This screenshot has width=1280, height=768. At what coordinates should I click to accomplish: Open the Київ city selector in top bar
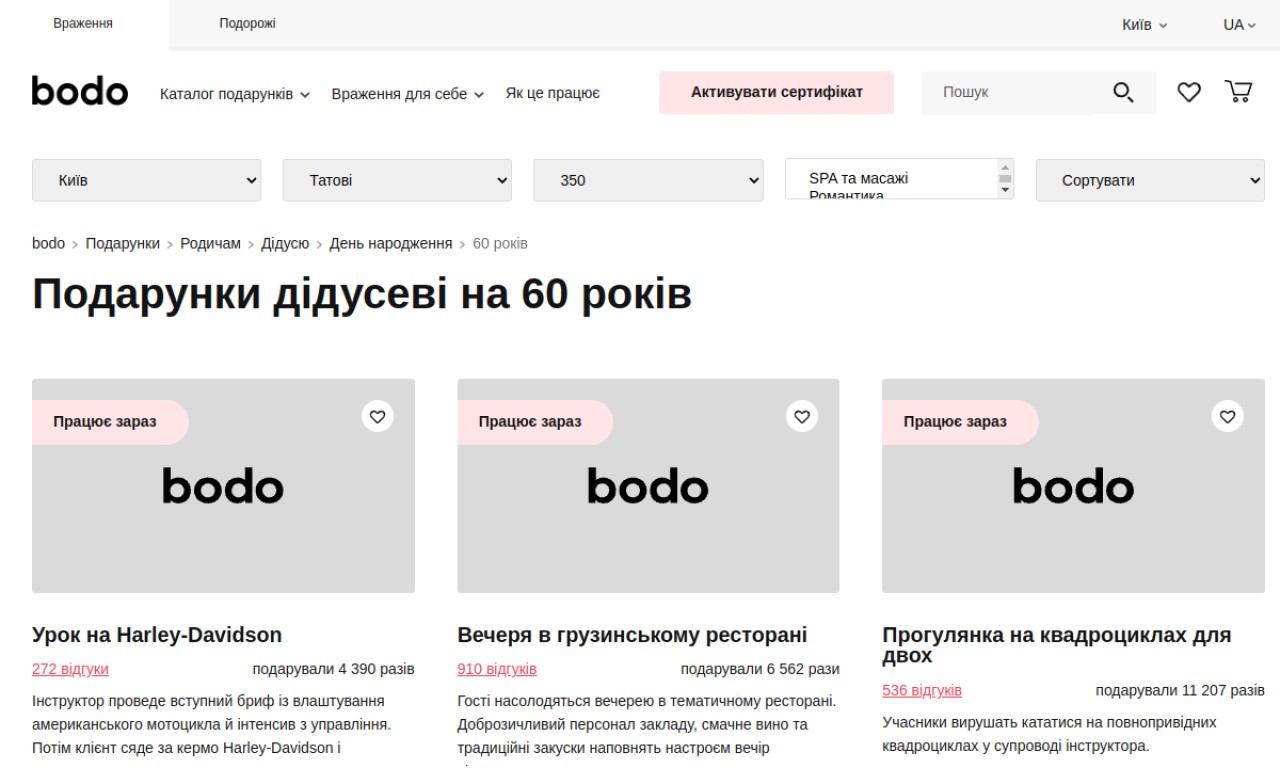(1144, 25)
